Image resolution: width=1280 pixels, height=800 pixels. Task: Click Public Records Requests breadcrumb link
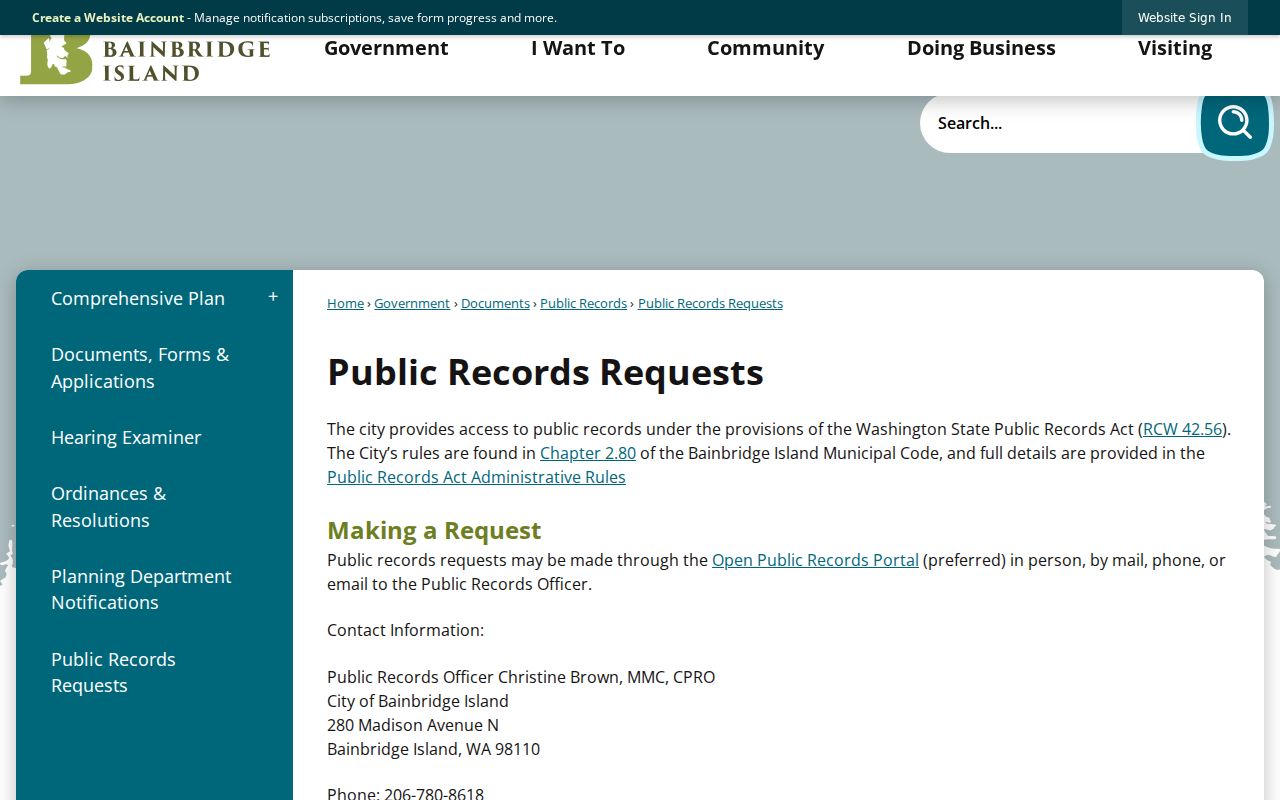pyautogui.click(x=710, y=303)
